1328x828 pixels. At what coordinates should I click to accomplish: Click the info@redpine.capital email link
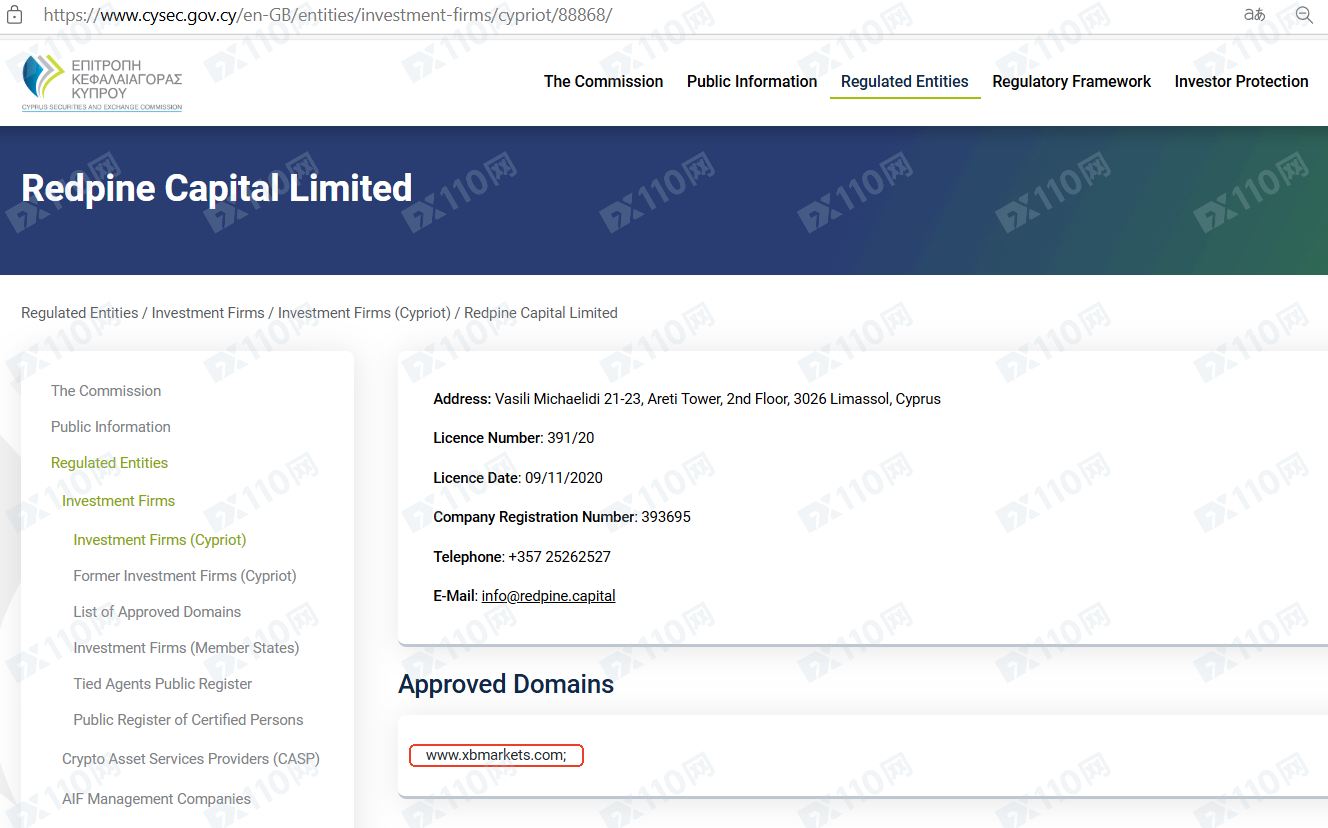(548, 596)
